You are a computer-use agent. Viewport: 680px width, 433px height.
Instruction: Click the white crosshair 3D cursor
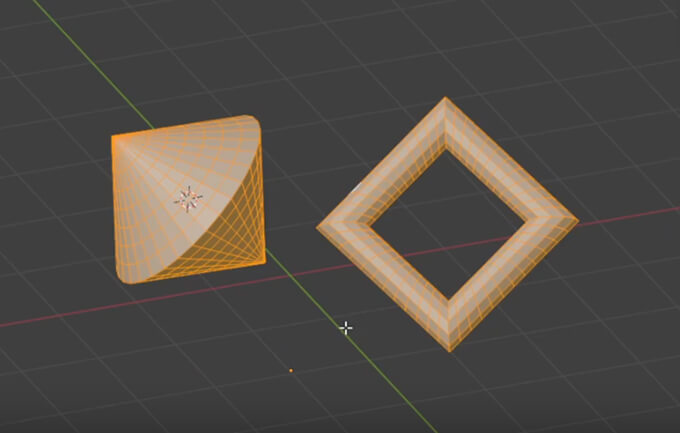[346, 328]
